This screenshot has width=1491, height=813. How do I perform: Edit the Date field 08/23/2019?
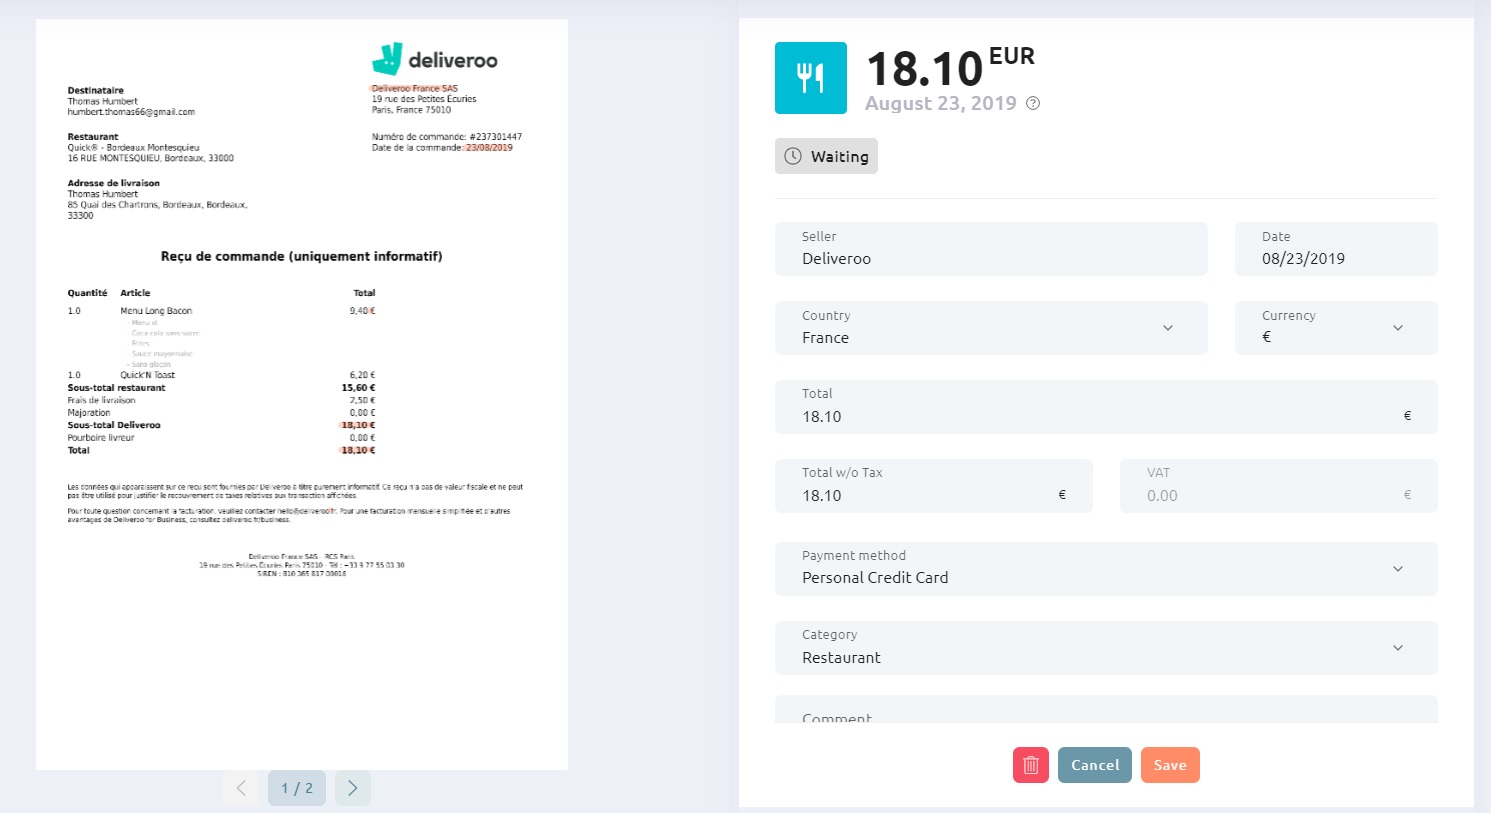click(x=1336, y=249)
